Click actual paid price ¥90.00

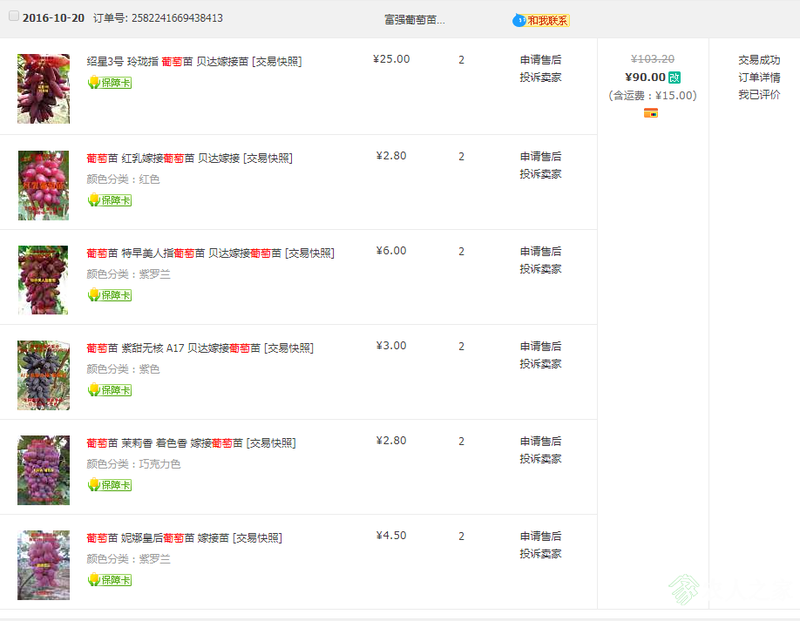pyautogui.click(x=645, y=77)
